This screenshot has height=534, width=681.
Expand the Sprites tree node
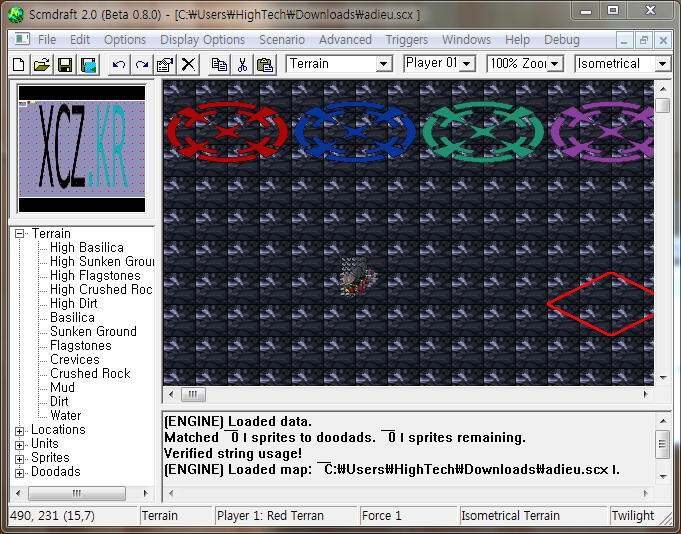pyautogui.click(x=19, y=459)
